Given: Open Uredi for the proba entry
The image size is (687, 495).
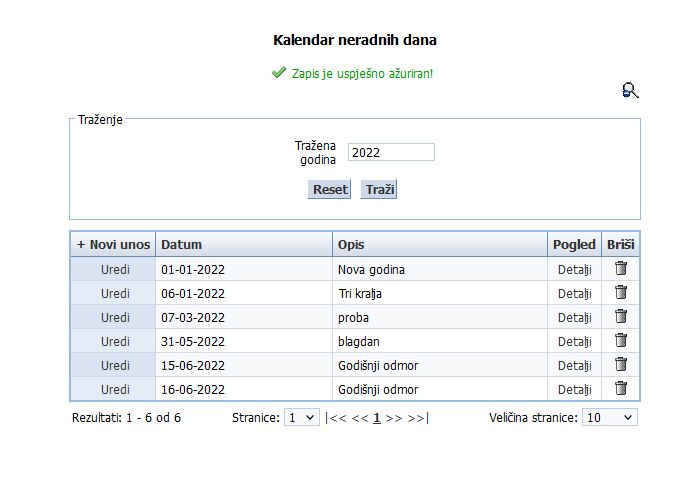Looking at the screenshot, I should pos(115,318).
